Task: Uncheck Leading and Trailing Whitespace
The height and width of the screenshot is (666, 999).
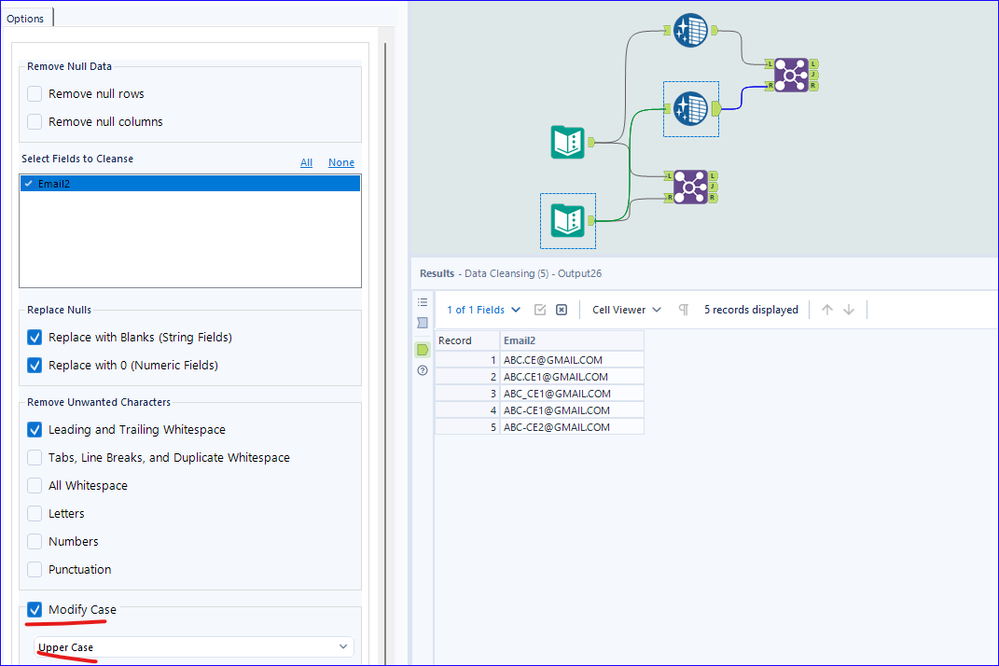Action: pyautogui.click(x=35, y=430)
